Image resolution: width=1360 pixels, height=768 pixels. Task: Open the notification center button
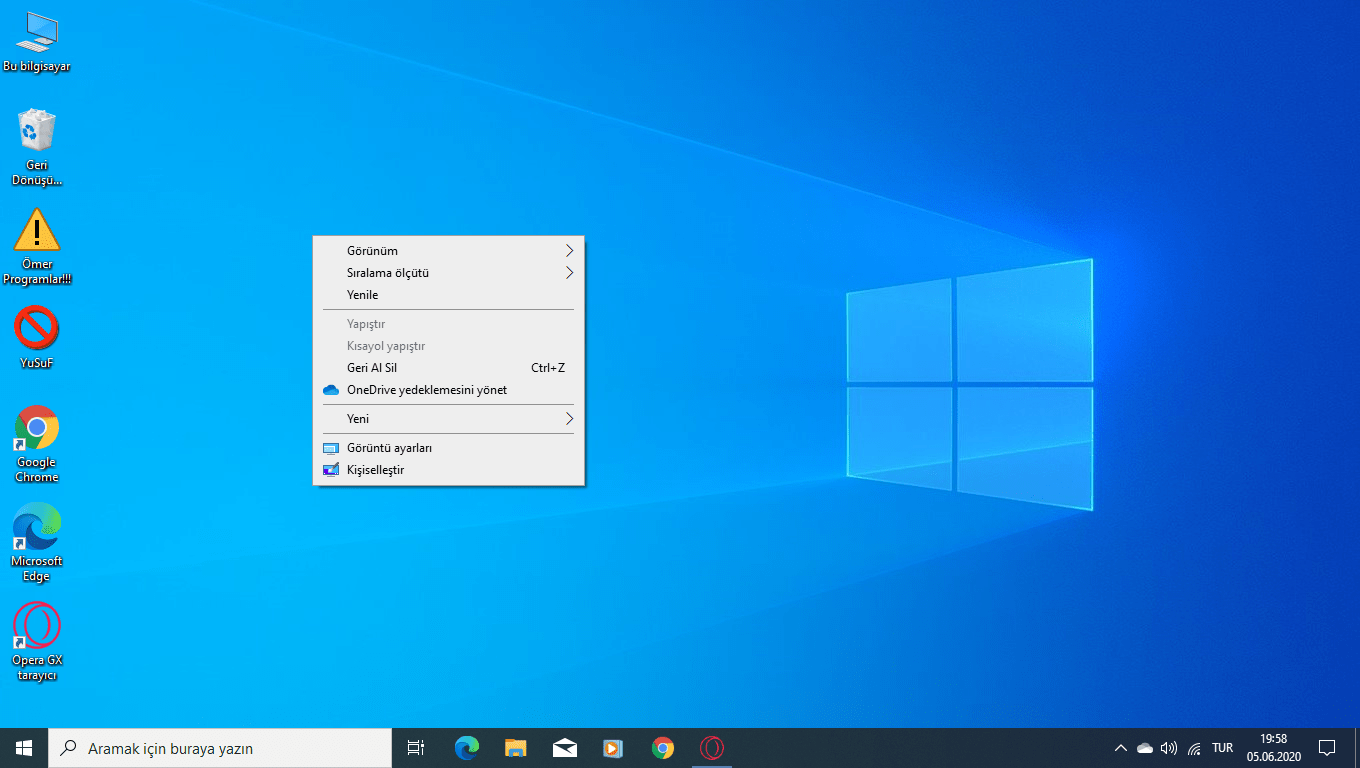tap(1327, 747)
